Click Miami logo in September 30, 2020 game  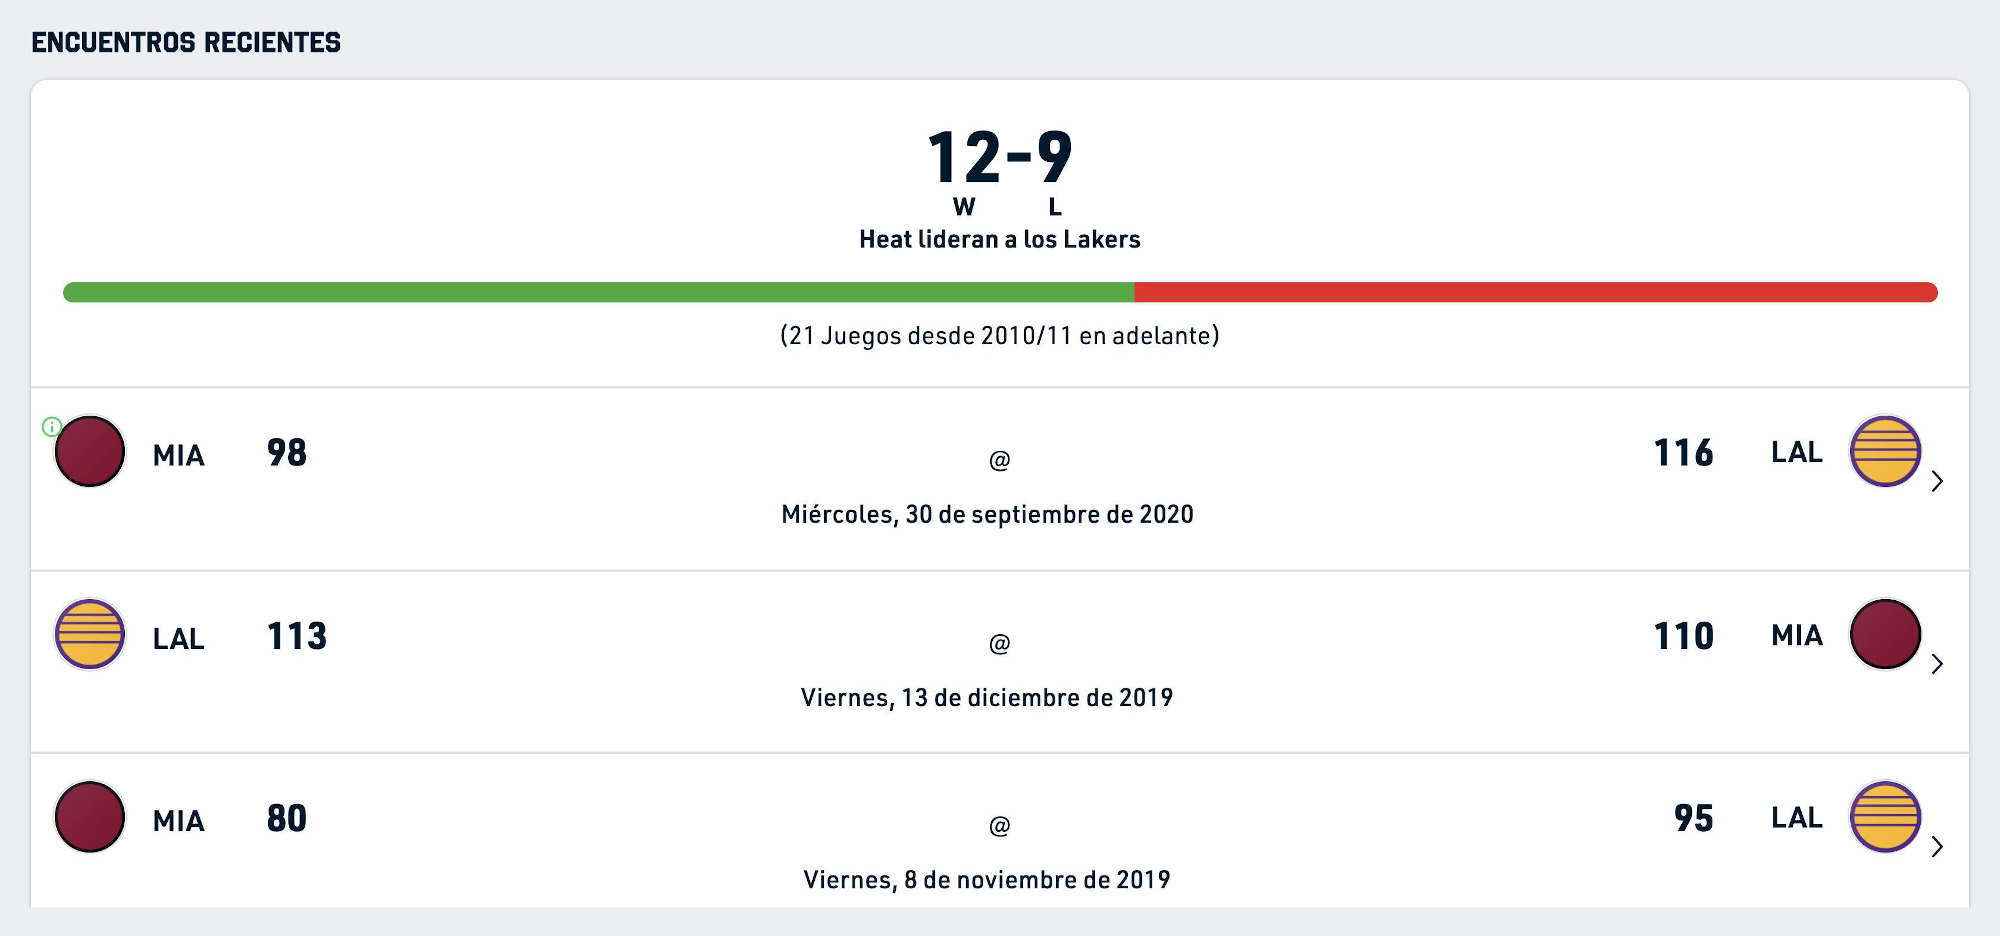[x=90, y=451]
